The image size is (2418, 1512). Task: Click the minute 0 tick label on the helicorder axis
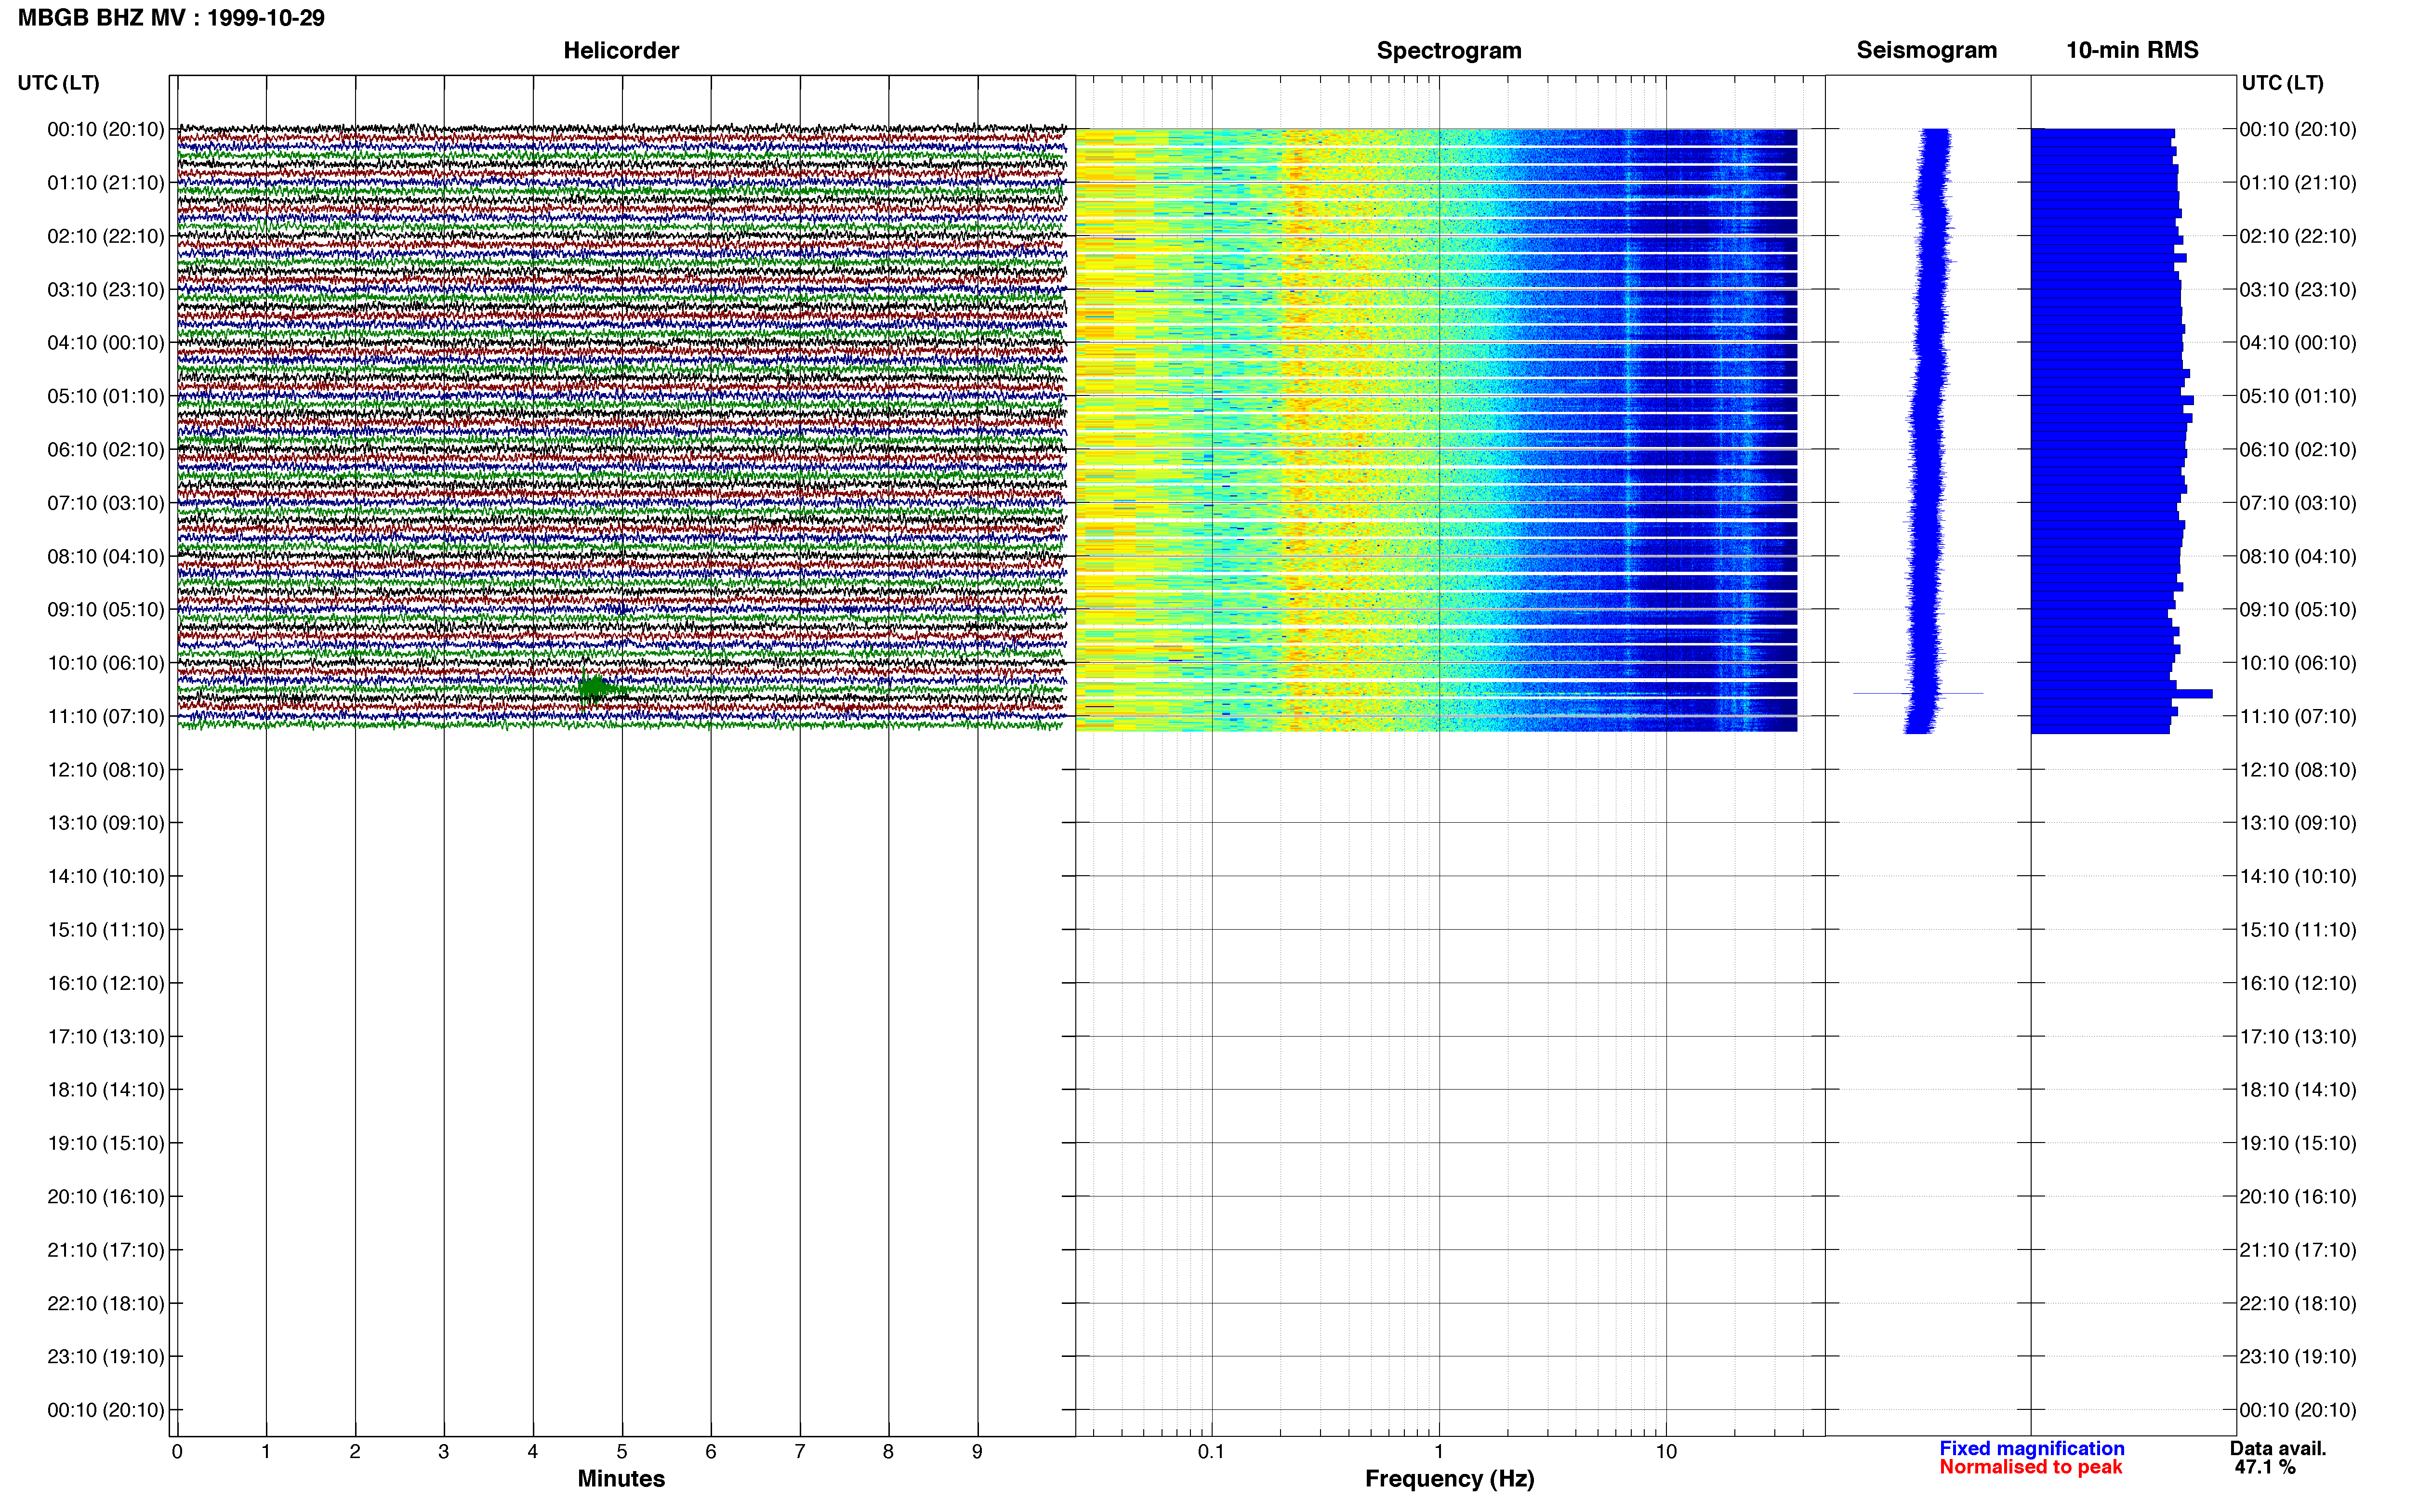coord(177,1451)
